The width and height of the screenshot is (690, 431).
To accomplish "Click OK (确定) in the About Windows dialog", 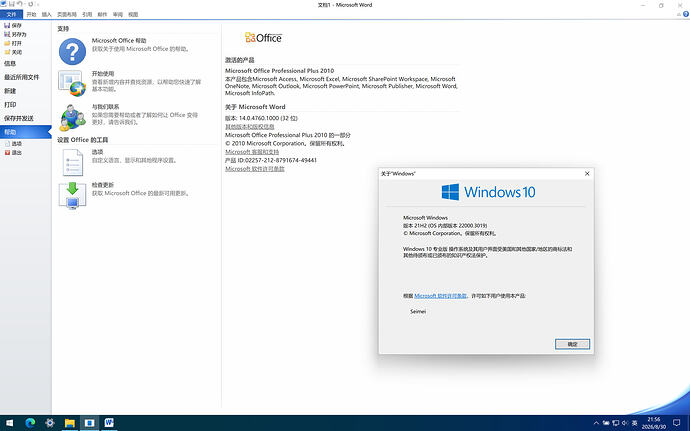I will (572, 344).
